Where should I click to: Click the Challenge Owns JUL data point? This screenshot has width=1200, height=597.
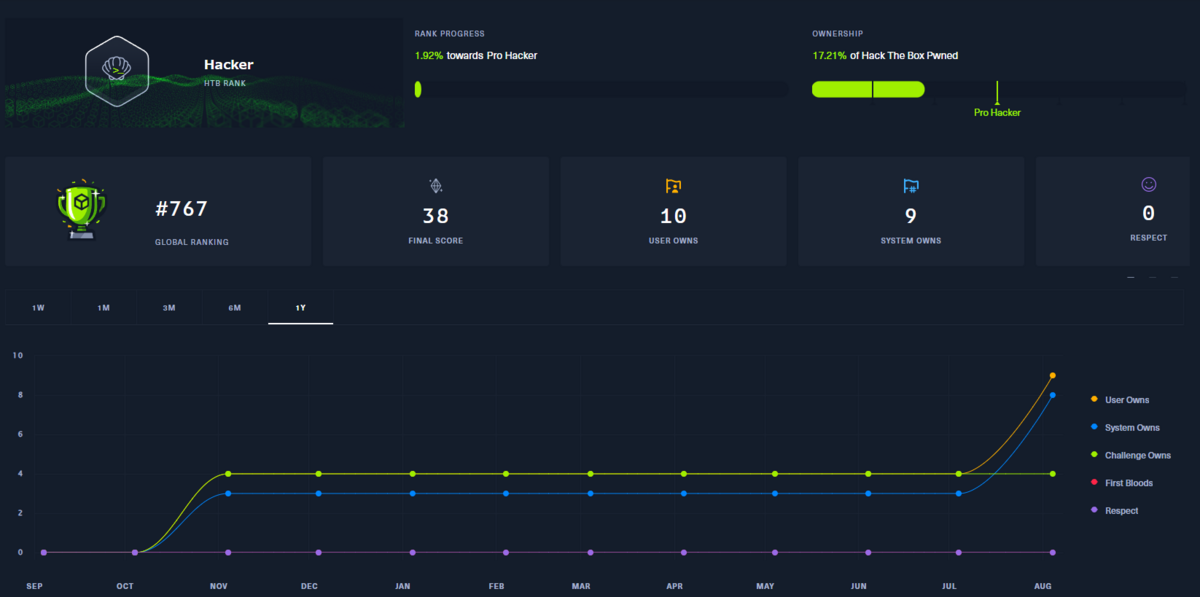click(x=959, y=474)
